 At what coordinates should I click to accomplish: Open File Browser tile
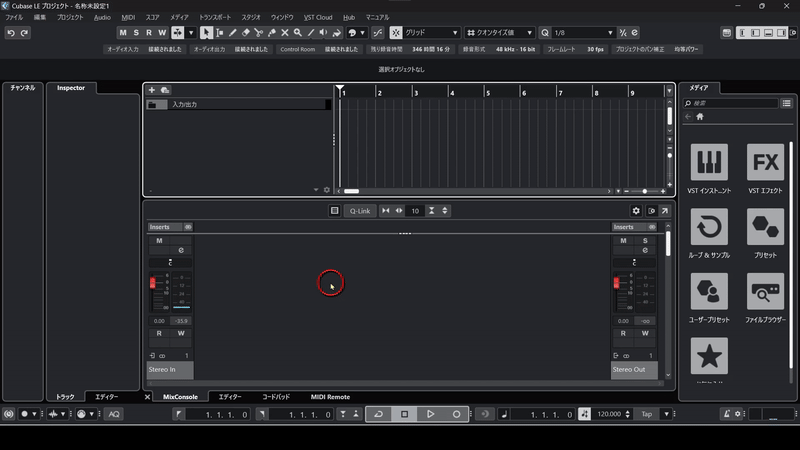pos(765,291)
